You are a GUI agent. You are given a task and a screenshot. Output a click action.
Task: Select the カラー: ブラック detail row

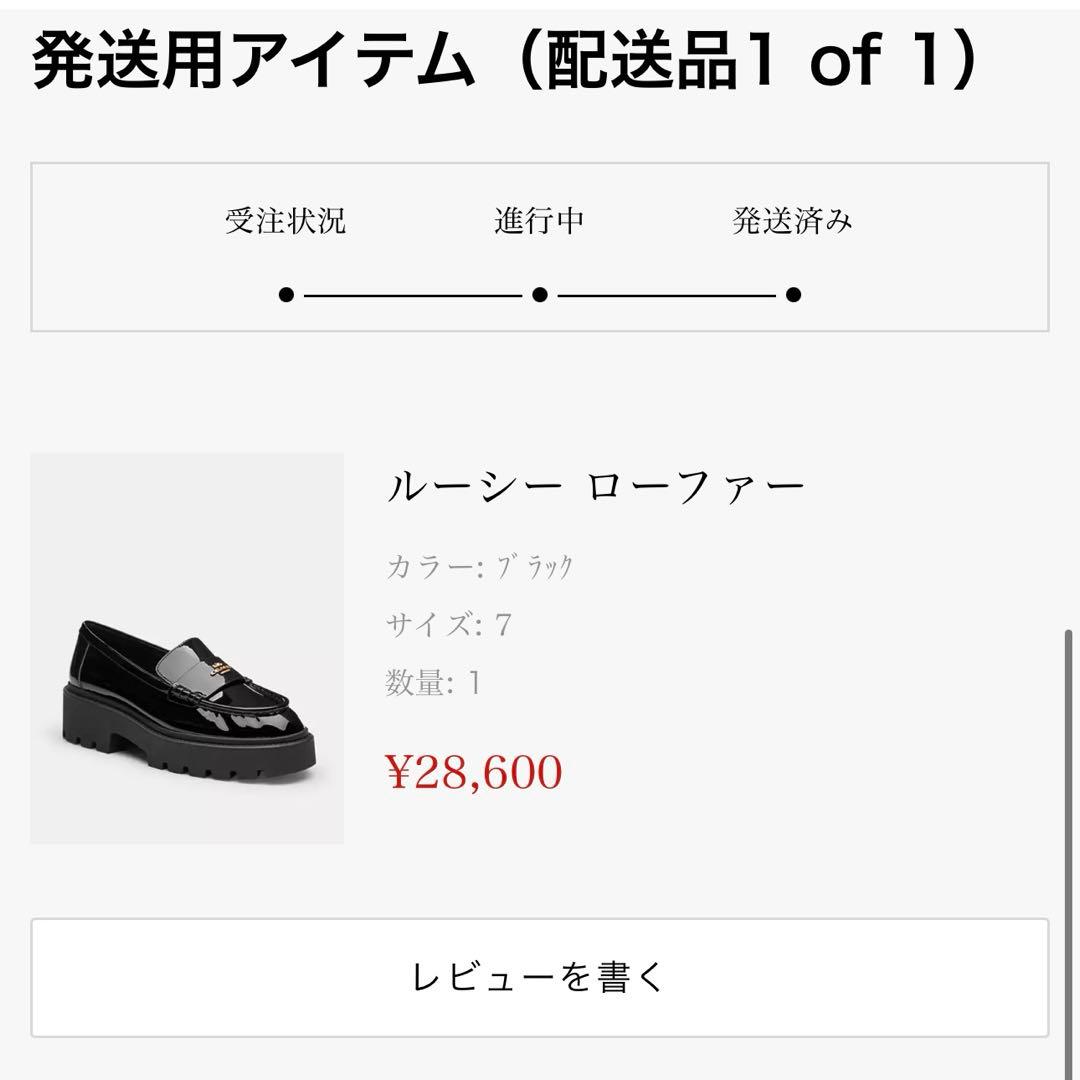[480, 566]
